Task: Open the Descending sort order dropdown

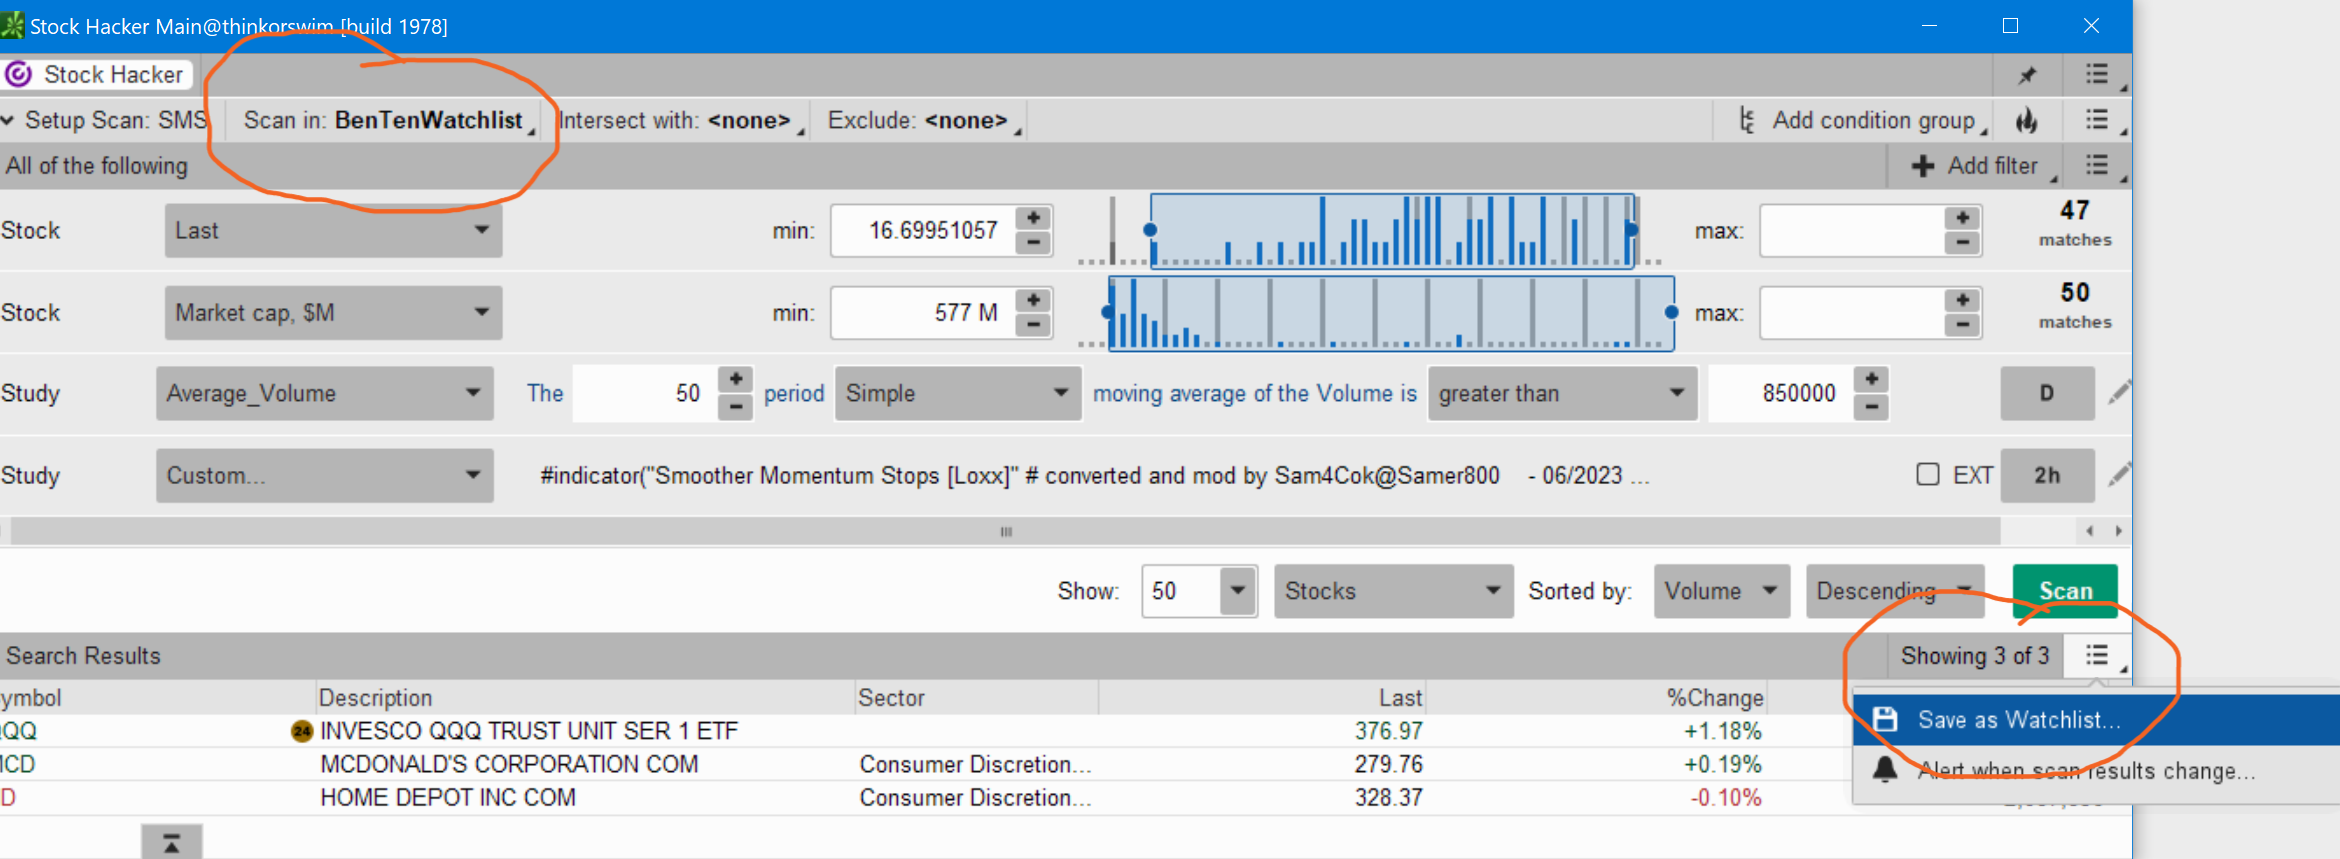Action: 1894,591
